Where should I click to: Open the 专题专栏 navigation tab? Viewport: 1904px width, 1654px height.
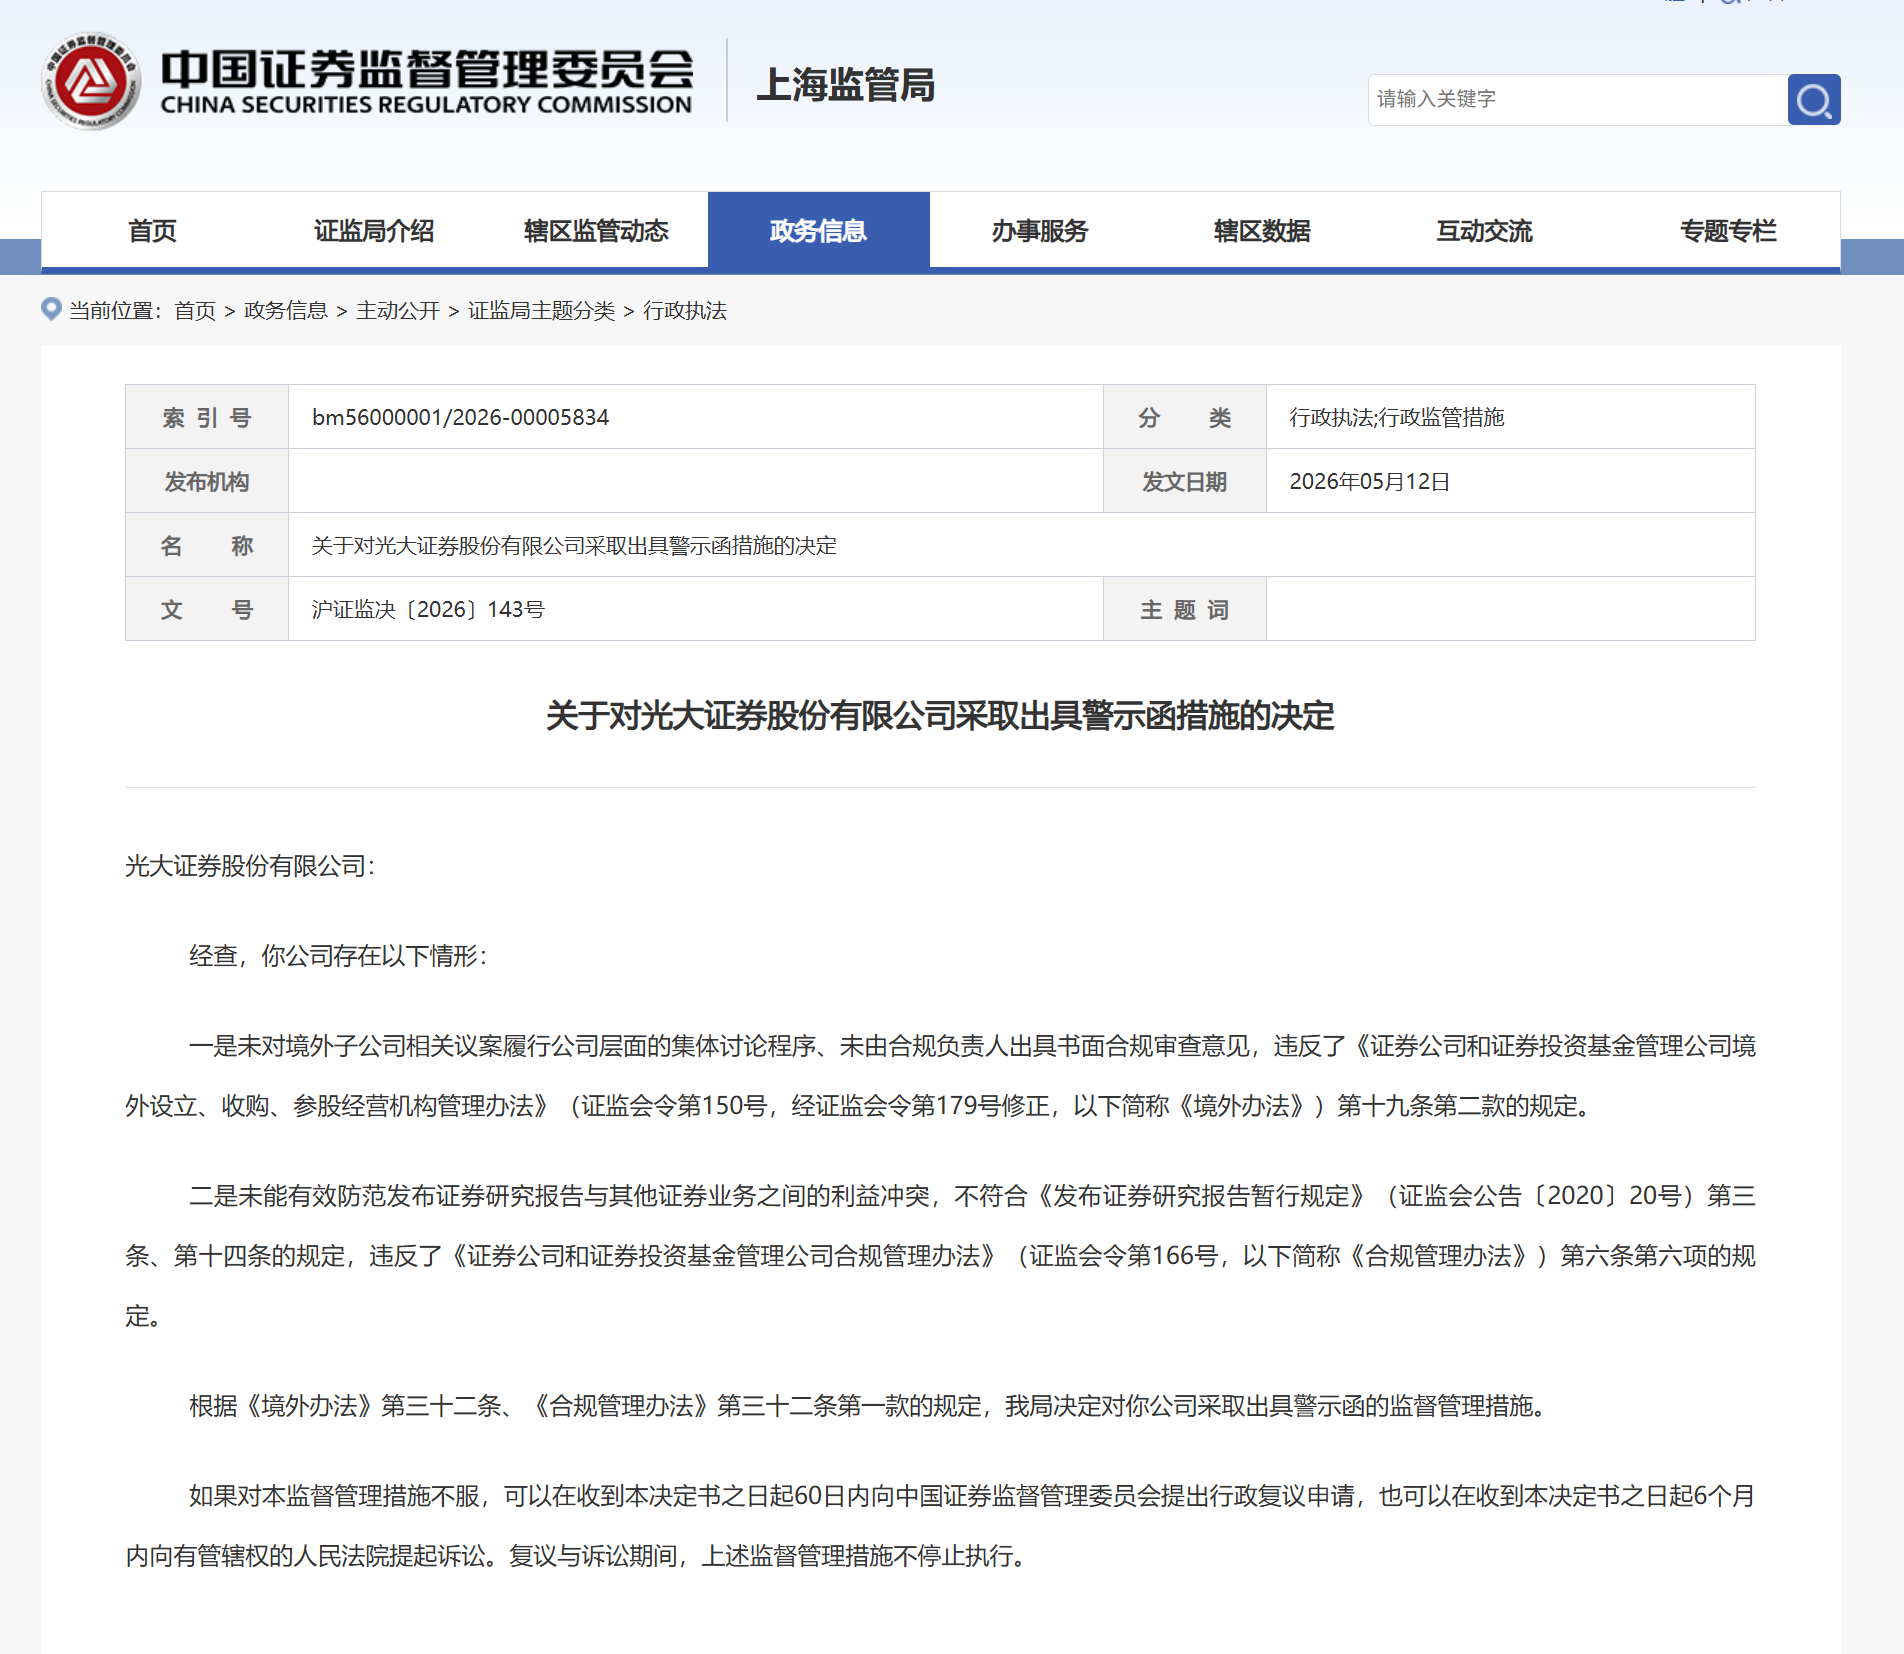[1728, 231]
